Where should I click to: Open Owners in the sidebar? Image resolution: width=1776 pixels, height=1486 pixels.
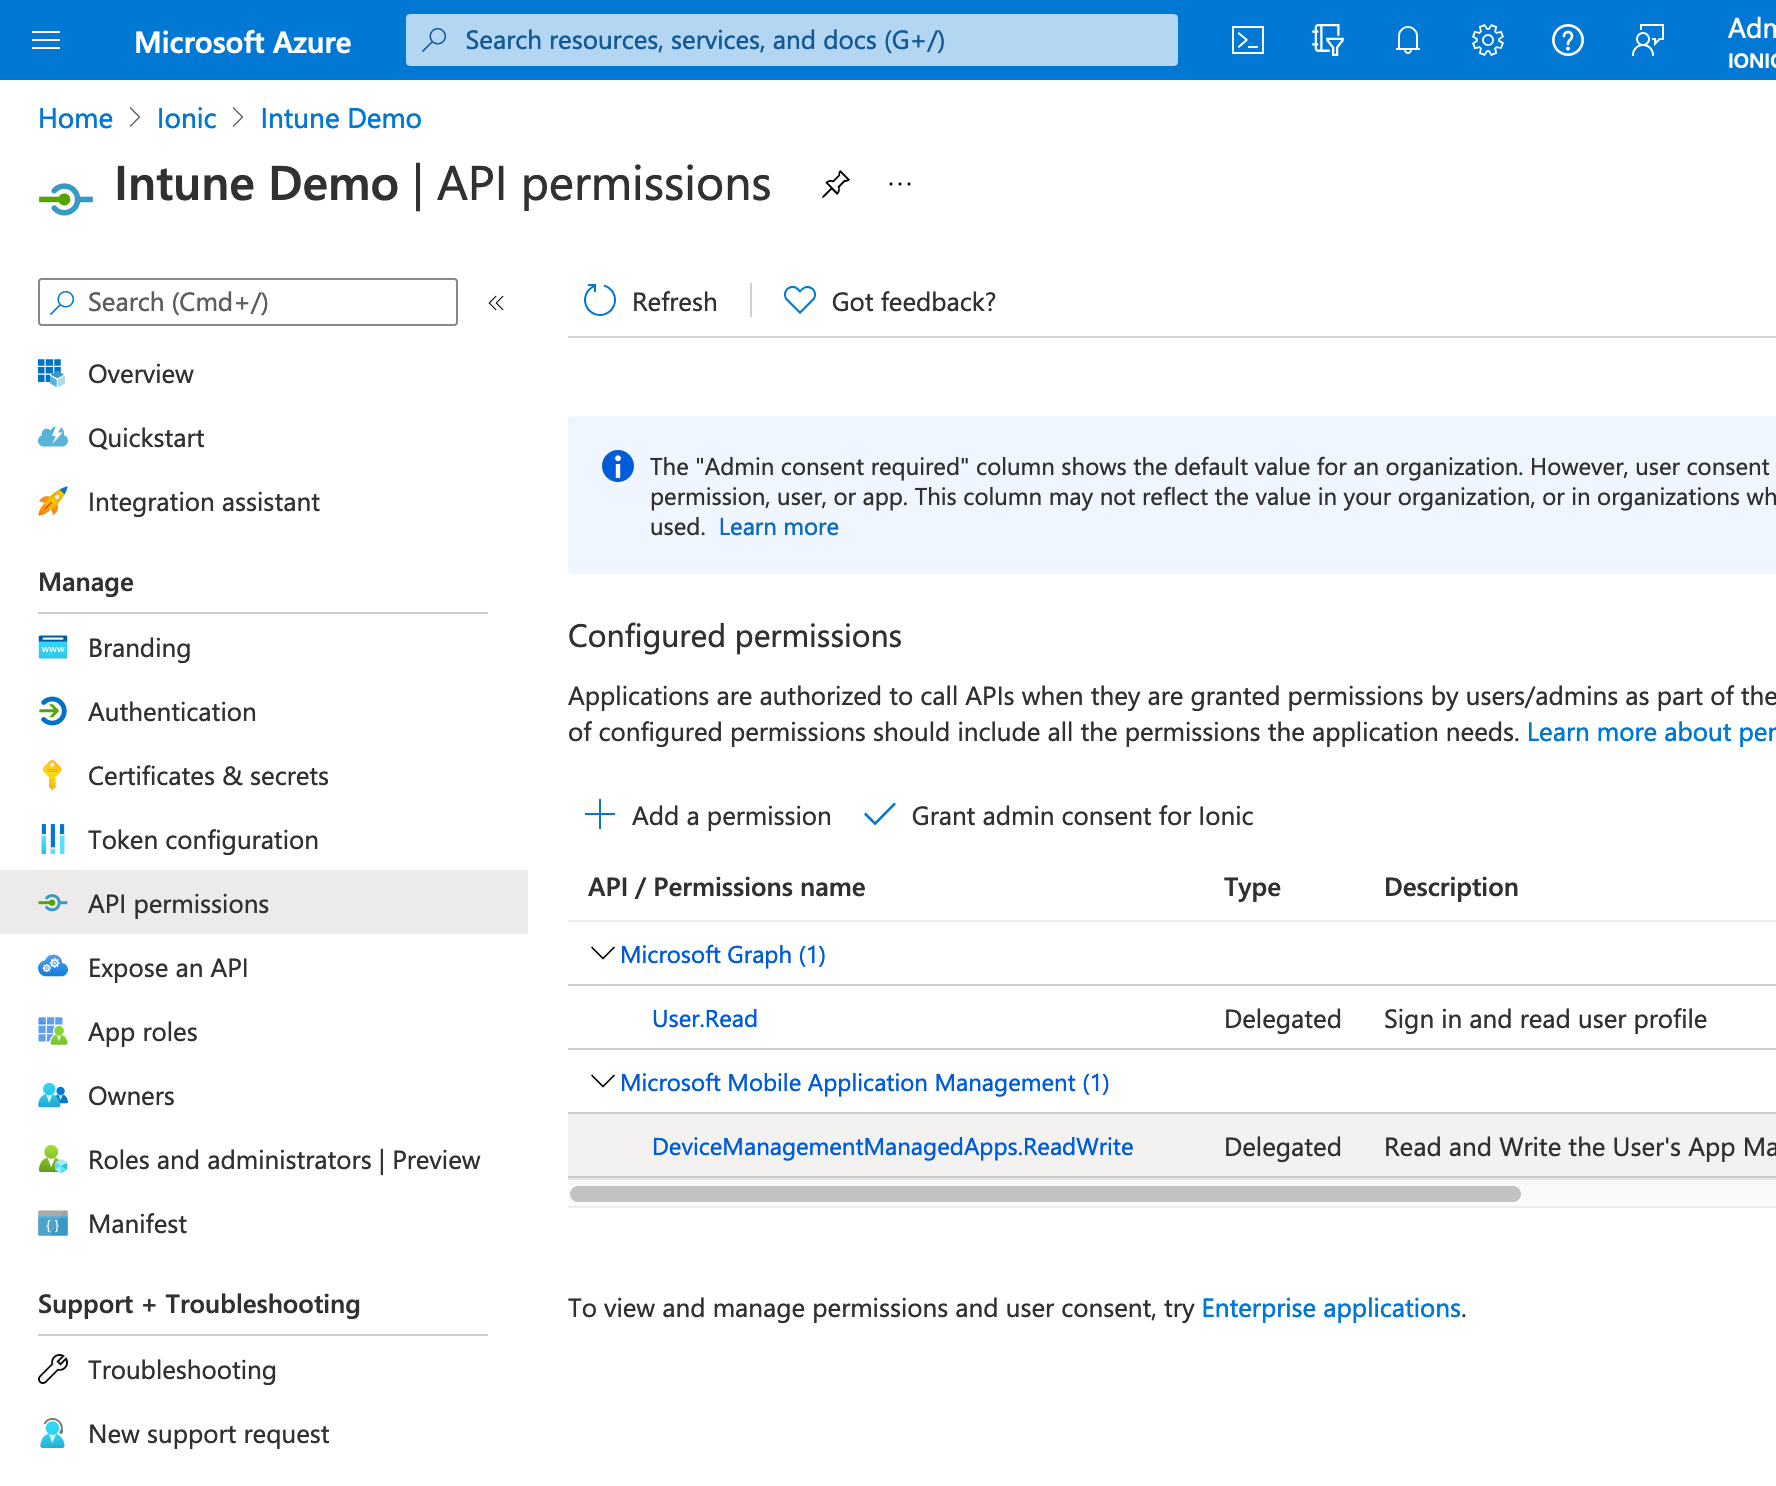[x=131, y=1096]
